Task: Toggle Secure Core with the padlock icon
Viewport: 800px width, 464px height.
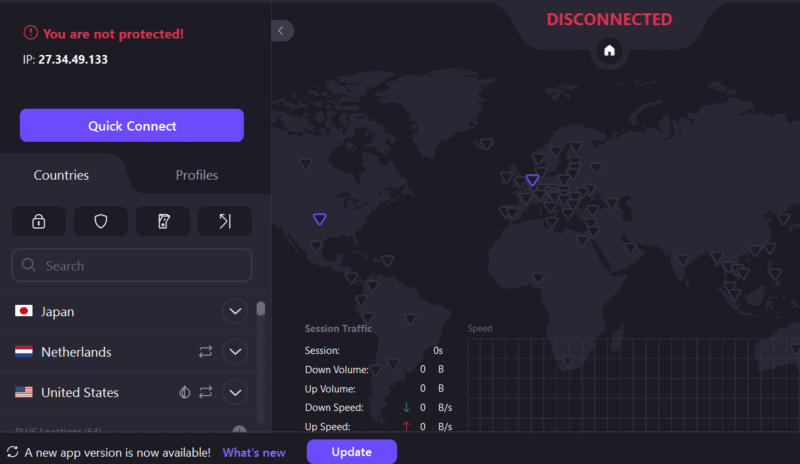Action: [39, 221]
